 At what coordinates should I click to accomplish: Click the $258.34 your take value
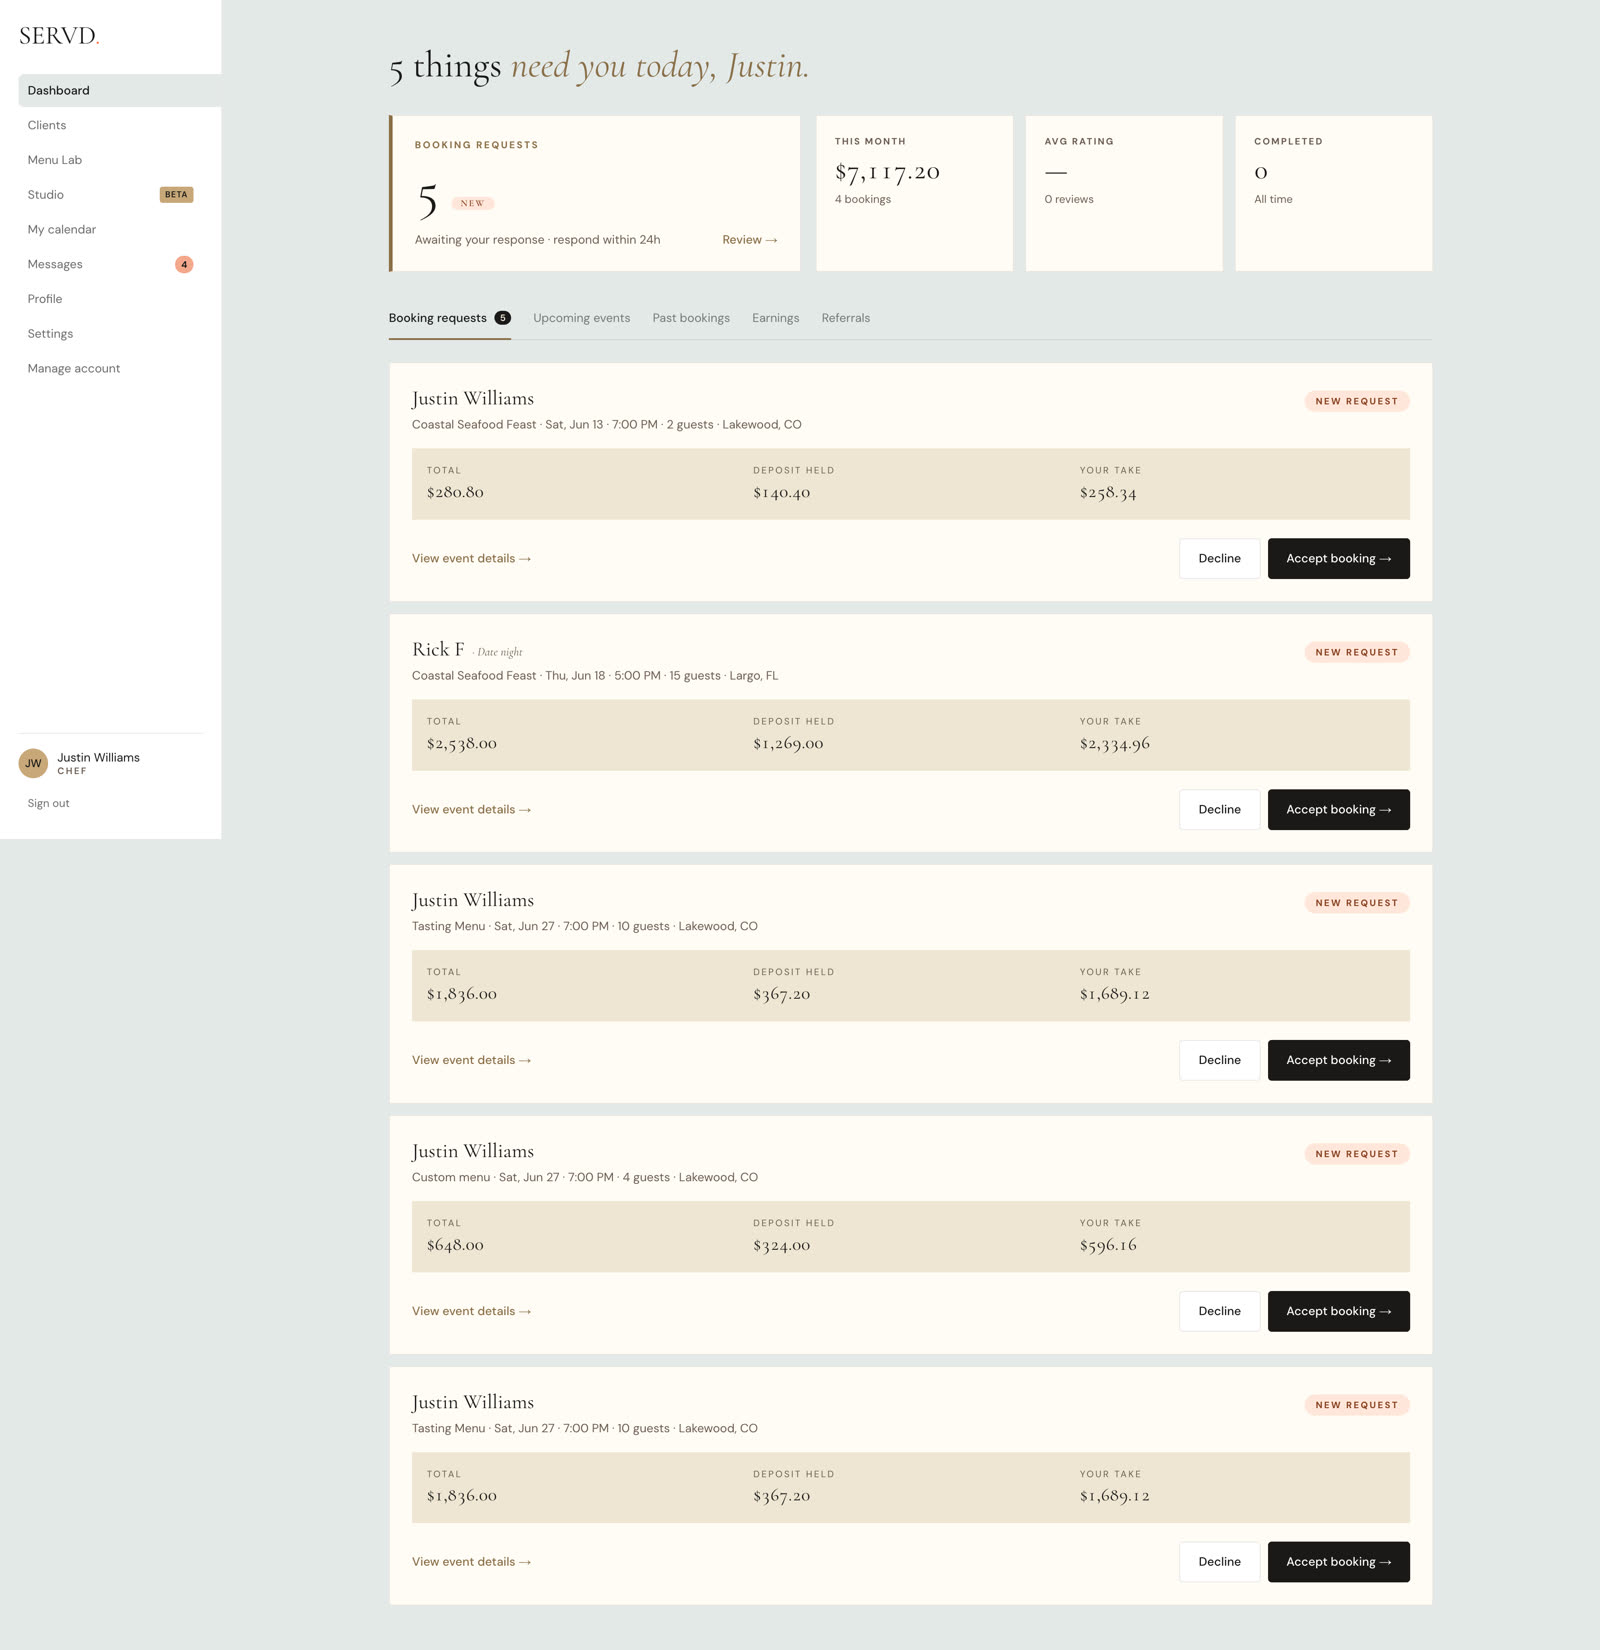pyautogui.click(x=1108, y=493)
